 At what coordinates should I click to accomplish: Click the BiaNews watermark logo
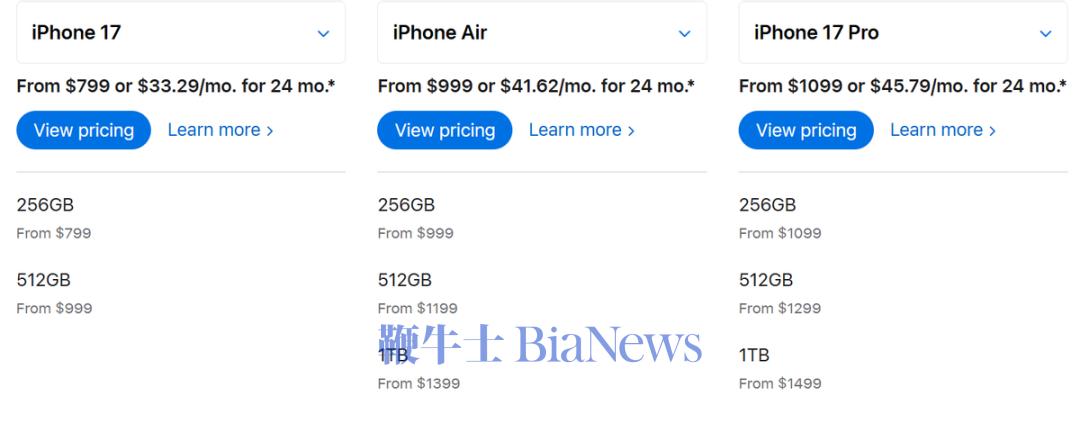[x=540, y=344]
